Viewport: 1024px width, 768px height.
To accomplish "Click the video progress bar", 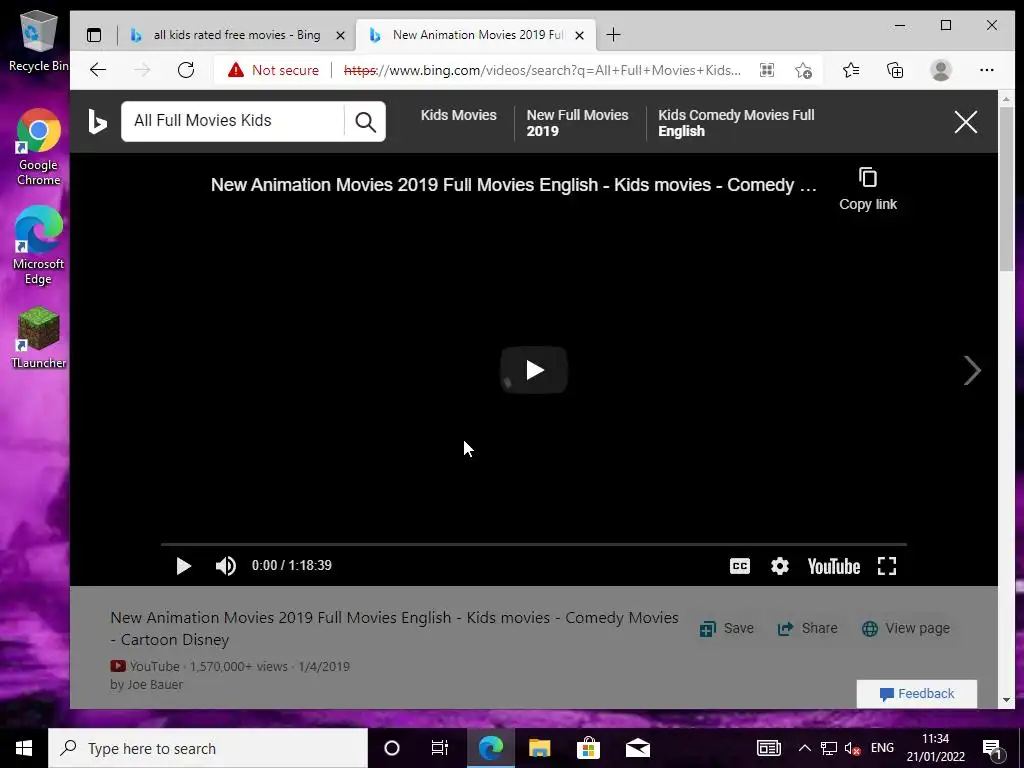I will tap(534, 543).
